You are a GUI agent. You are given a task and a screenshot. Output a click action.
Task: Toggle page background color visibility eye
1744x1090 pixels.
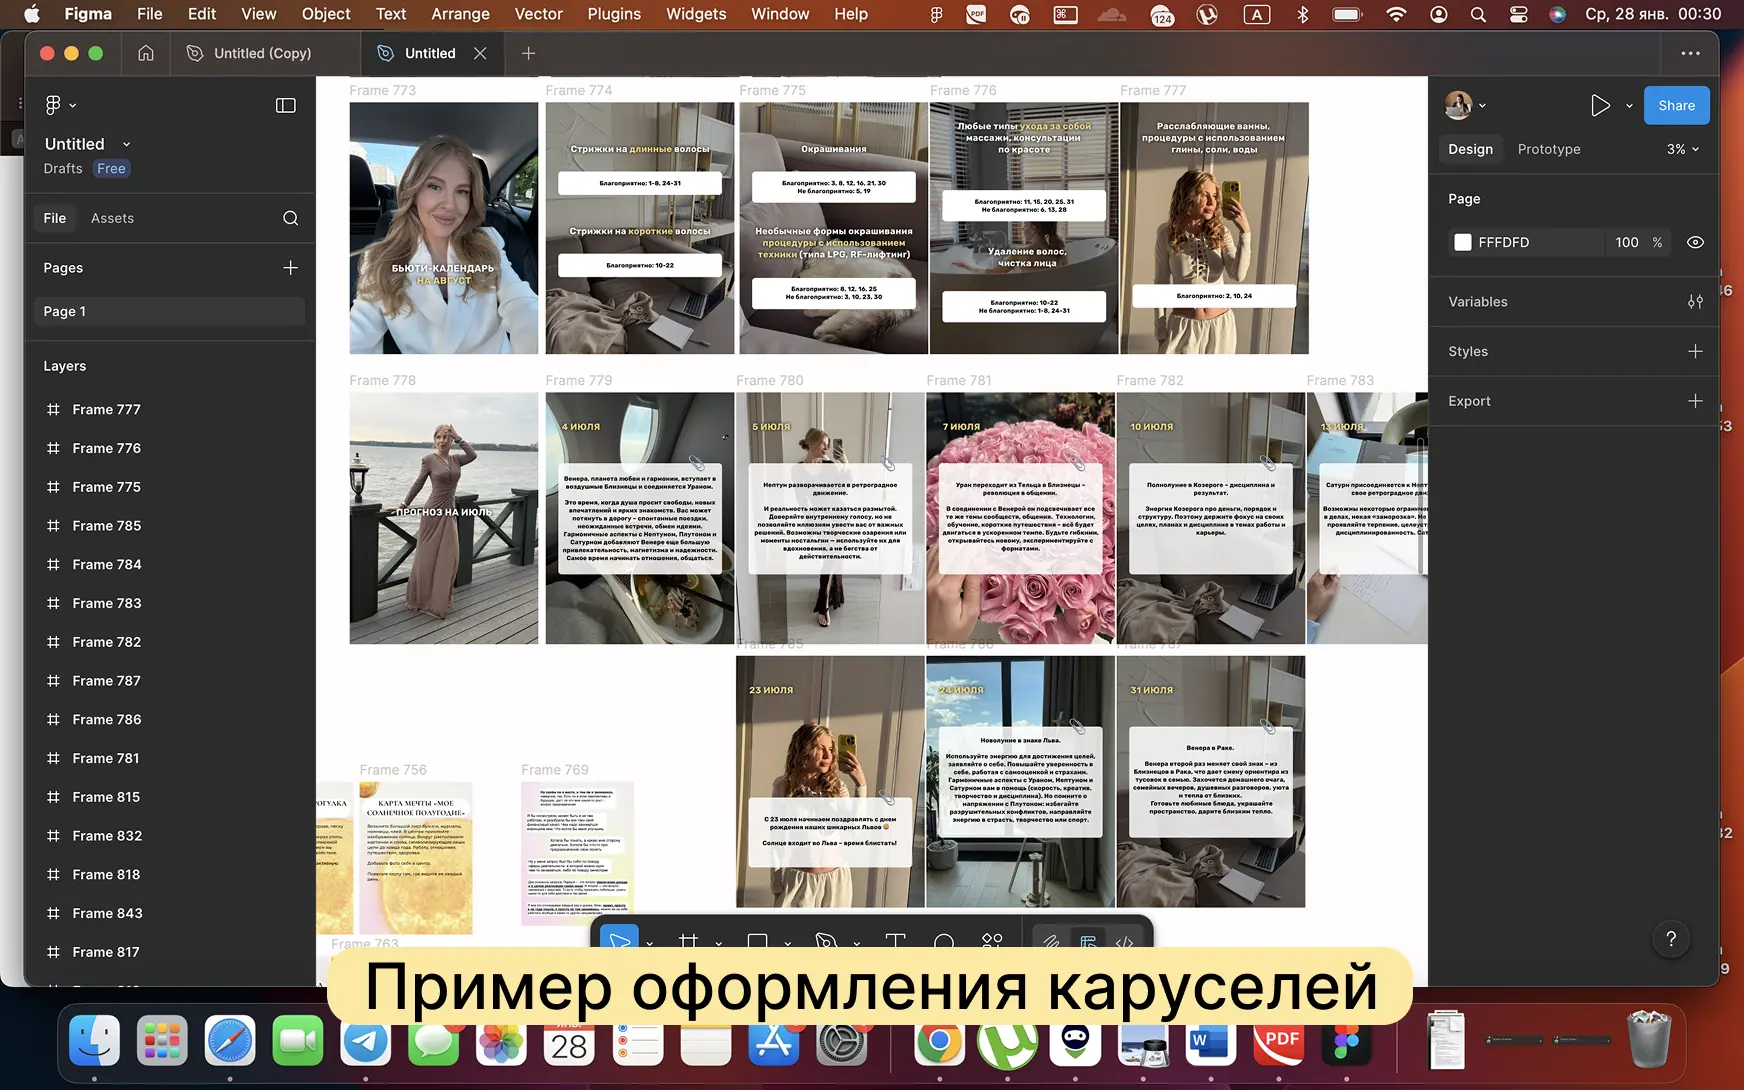[1695, 242]
